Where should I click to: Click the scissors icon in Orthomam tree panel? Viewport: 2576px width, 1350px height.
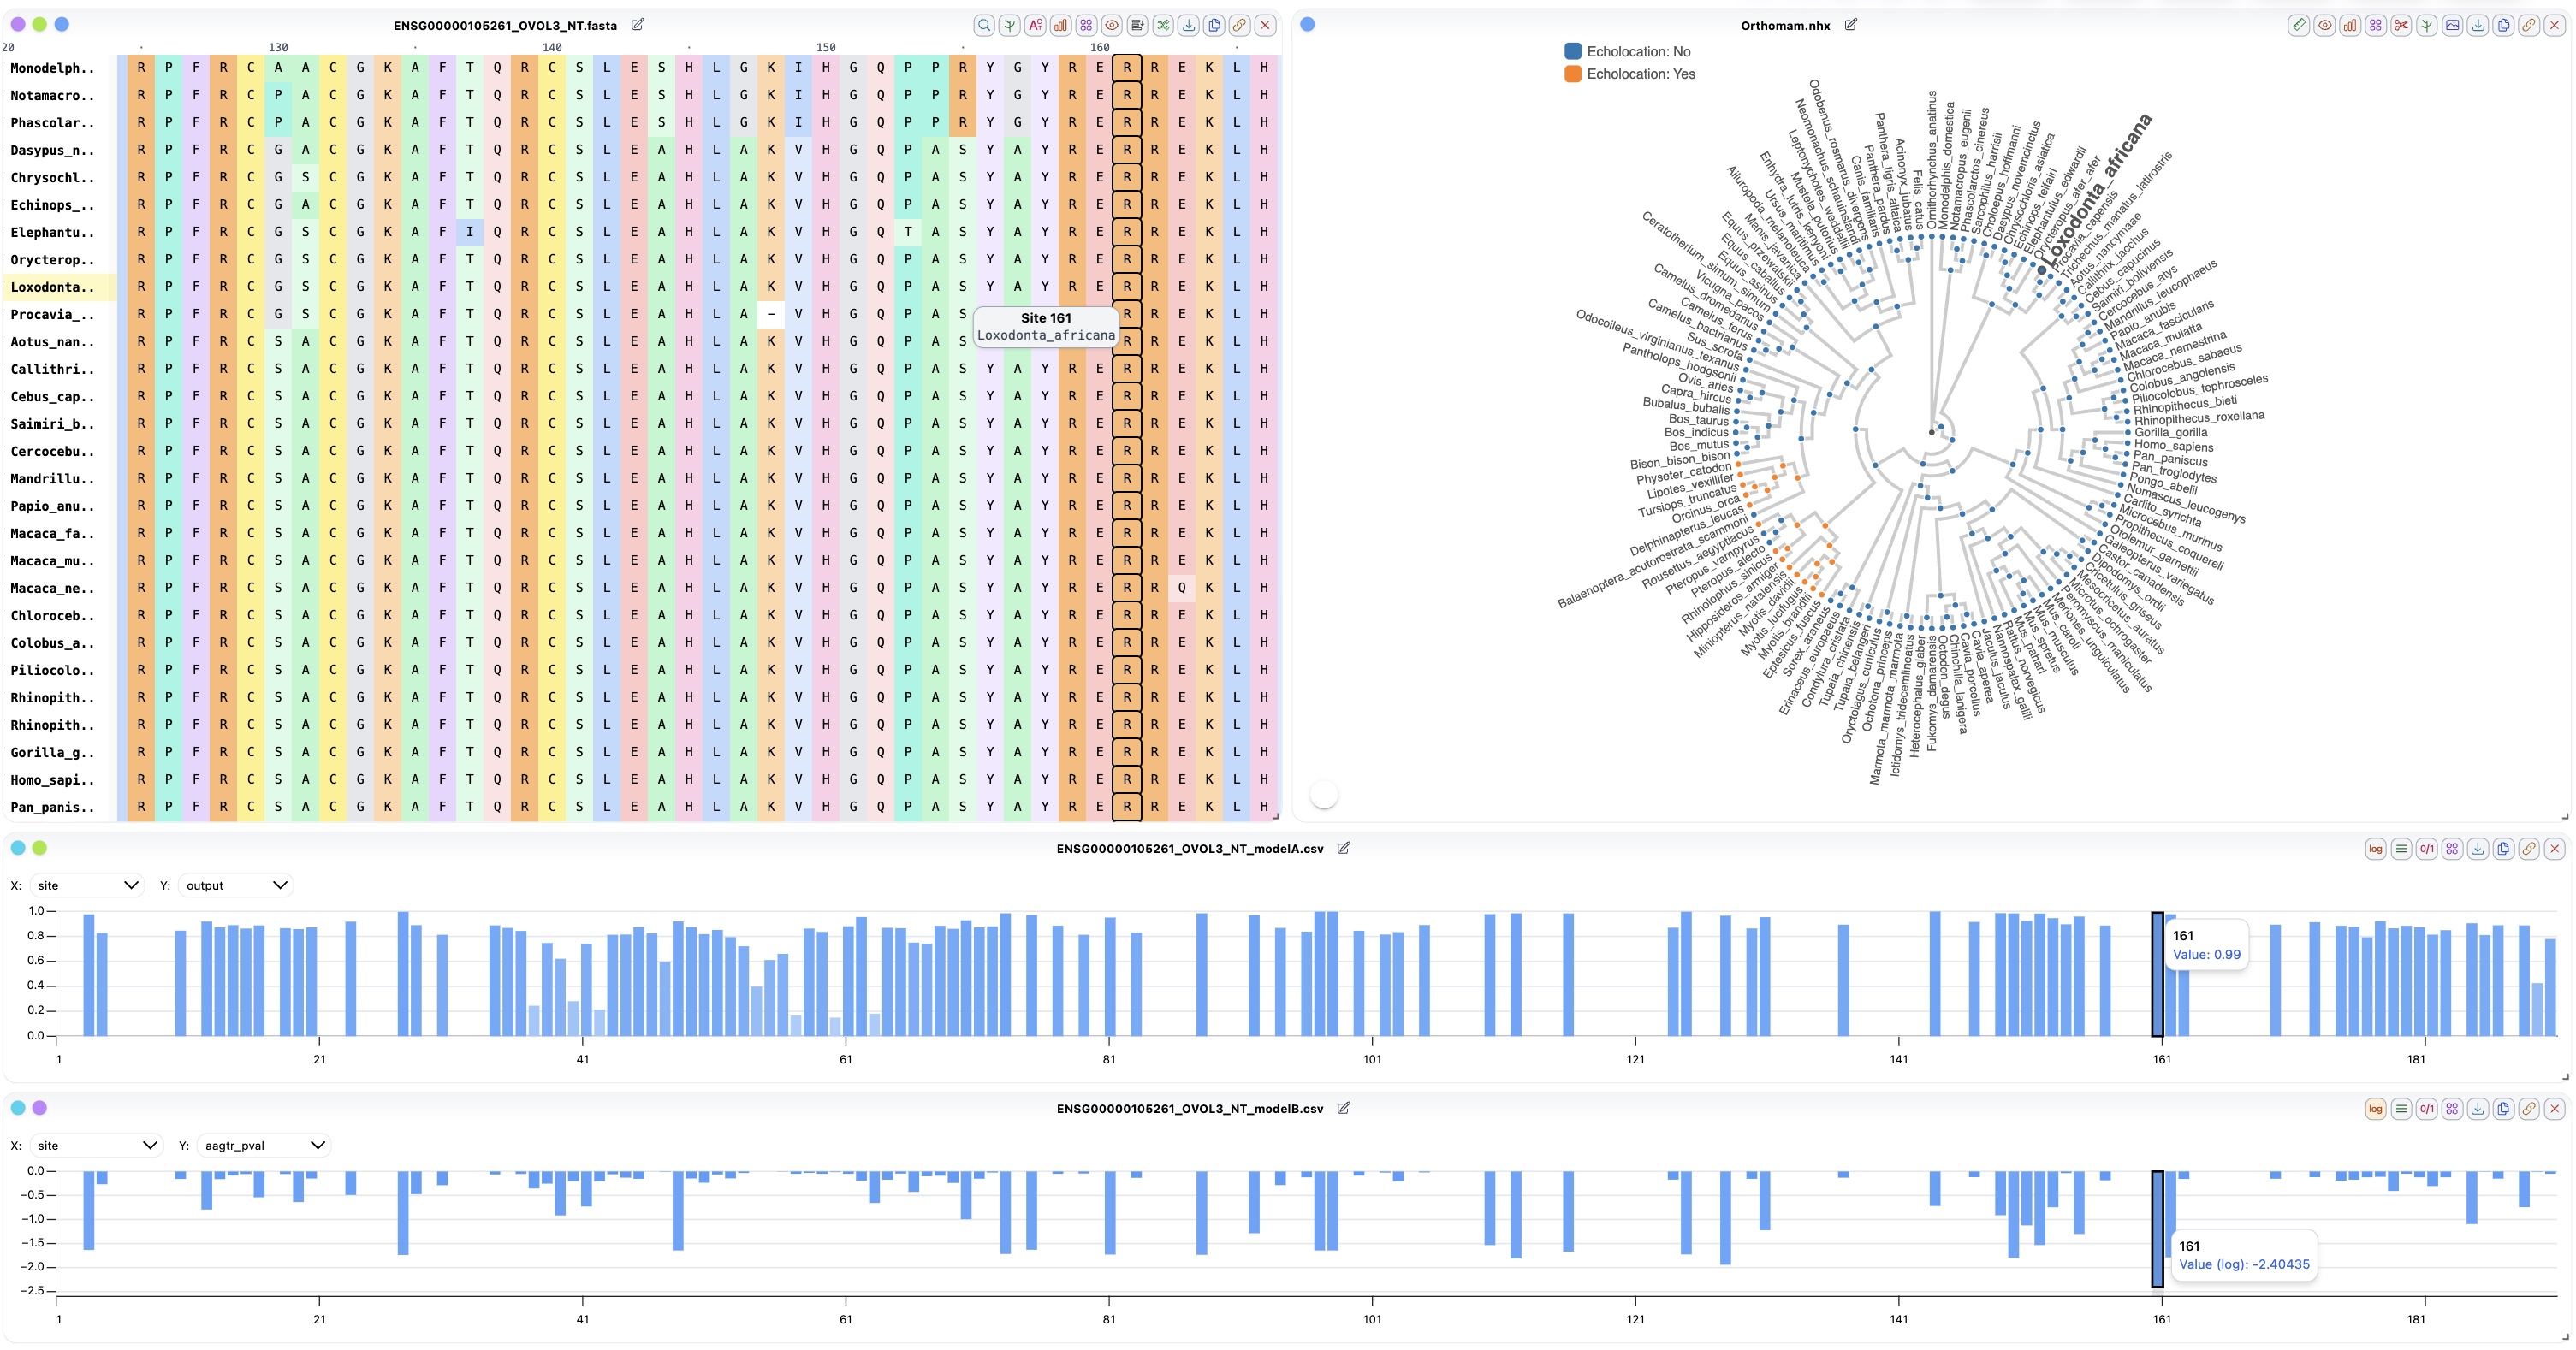[2401, 26]
